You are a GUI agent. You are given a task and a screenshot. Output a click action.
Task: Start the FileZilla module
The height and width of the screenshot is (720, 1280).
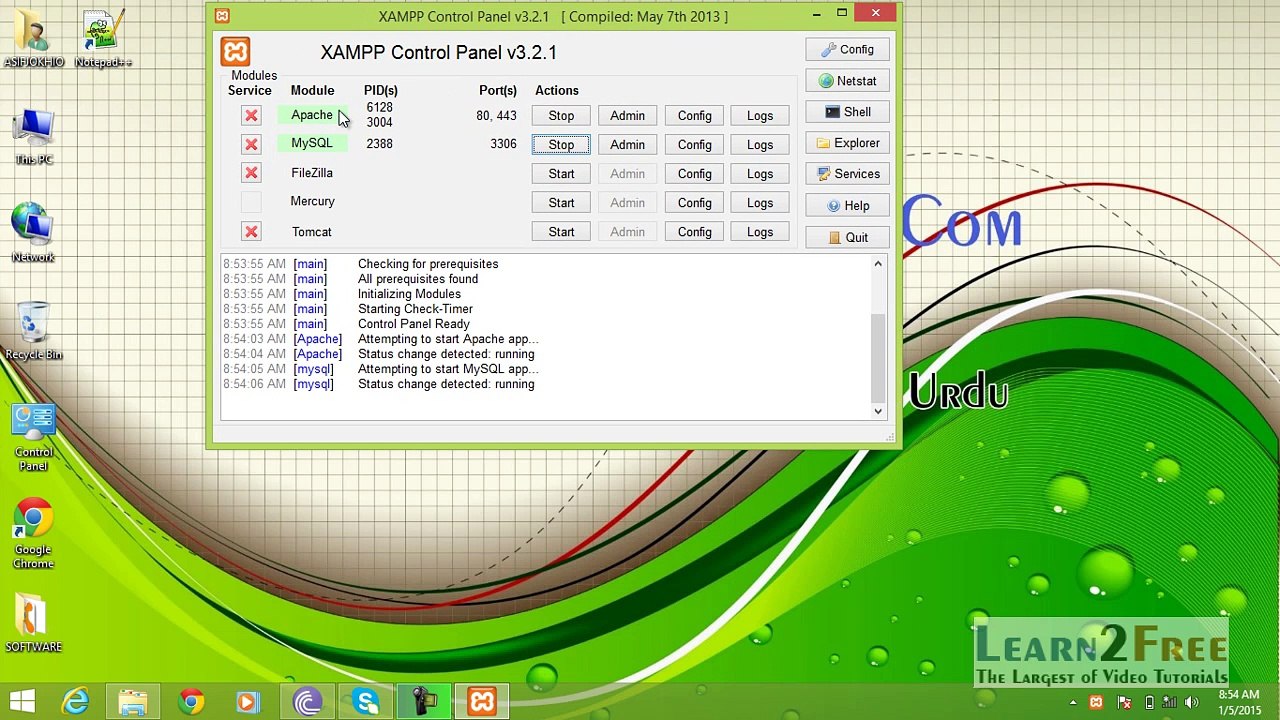[x=561, y=174]
